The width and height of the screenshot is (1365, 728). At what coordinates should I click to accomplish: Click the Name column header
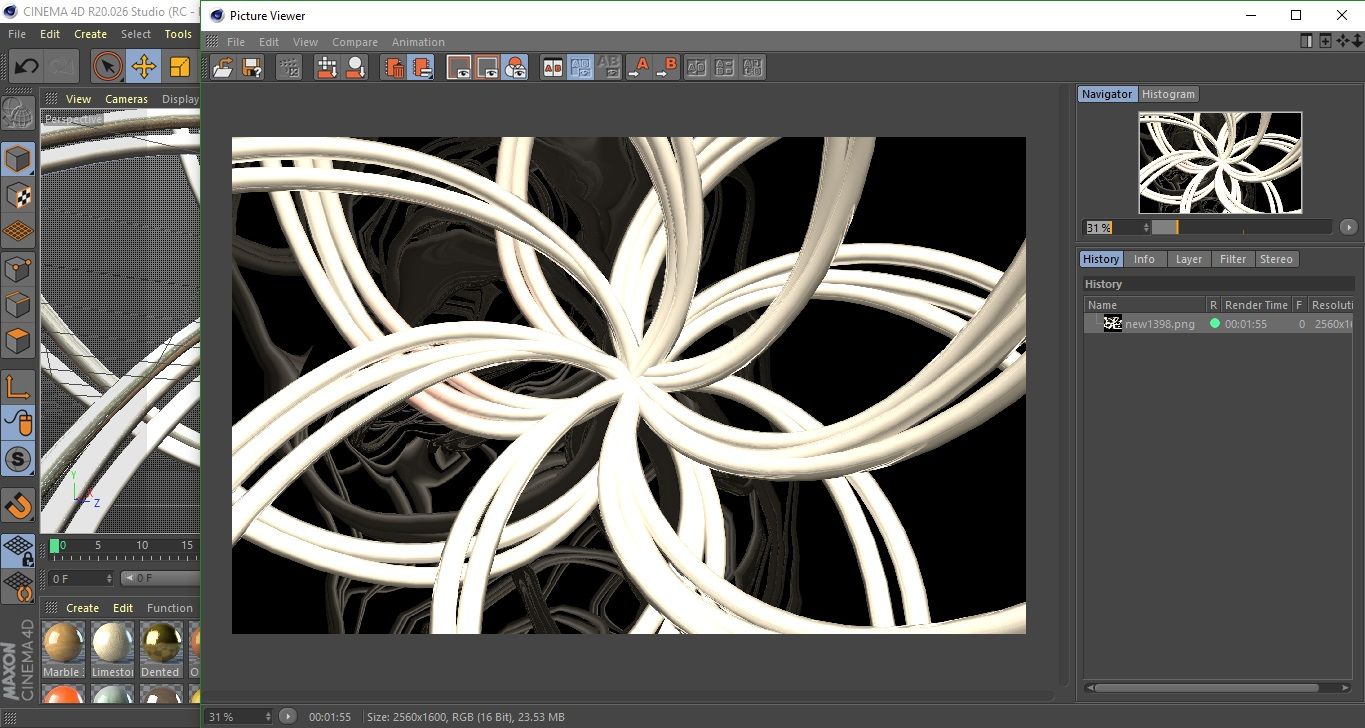[x=1144, y=305]
